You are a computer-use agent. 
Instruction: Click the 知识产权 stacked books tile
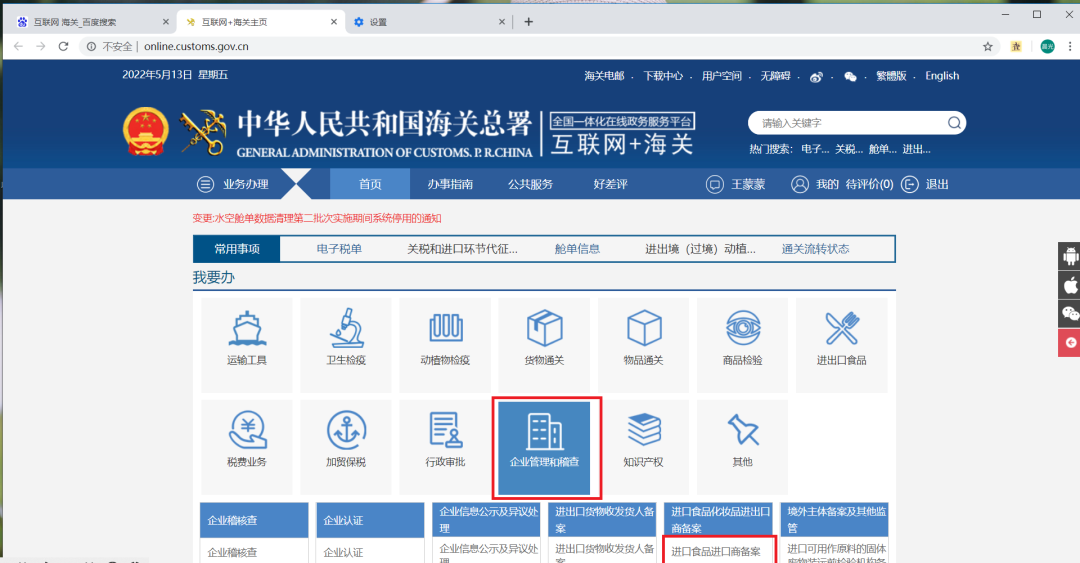coord(643,445)
